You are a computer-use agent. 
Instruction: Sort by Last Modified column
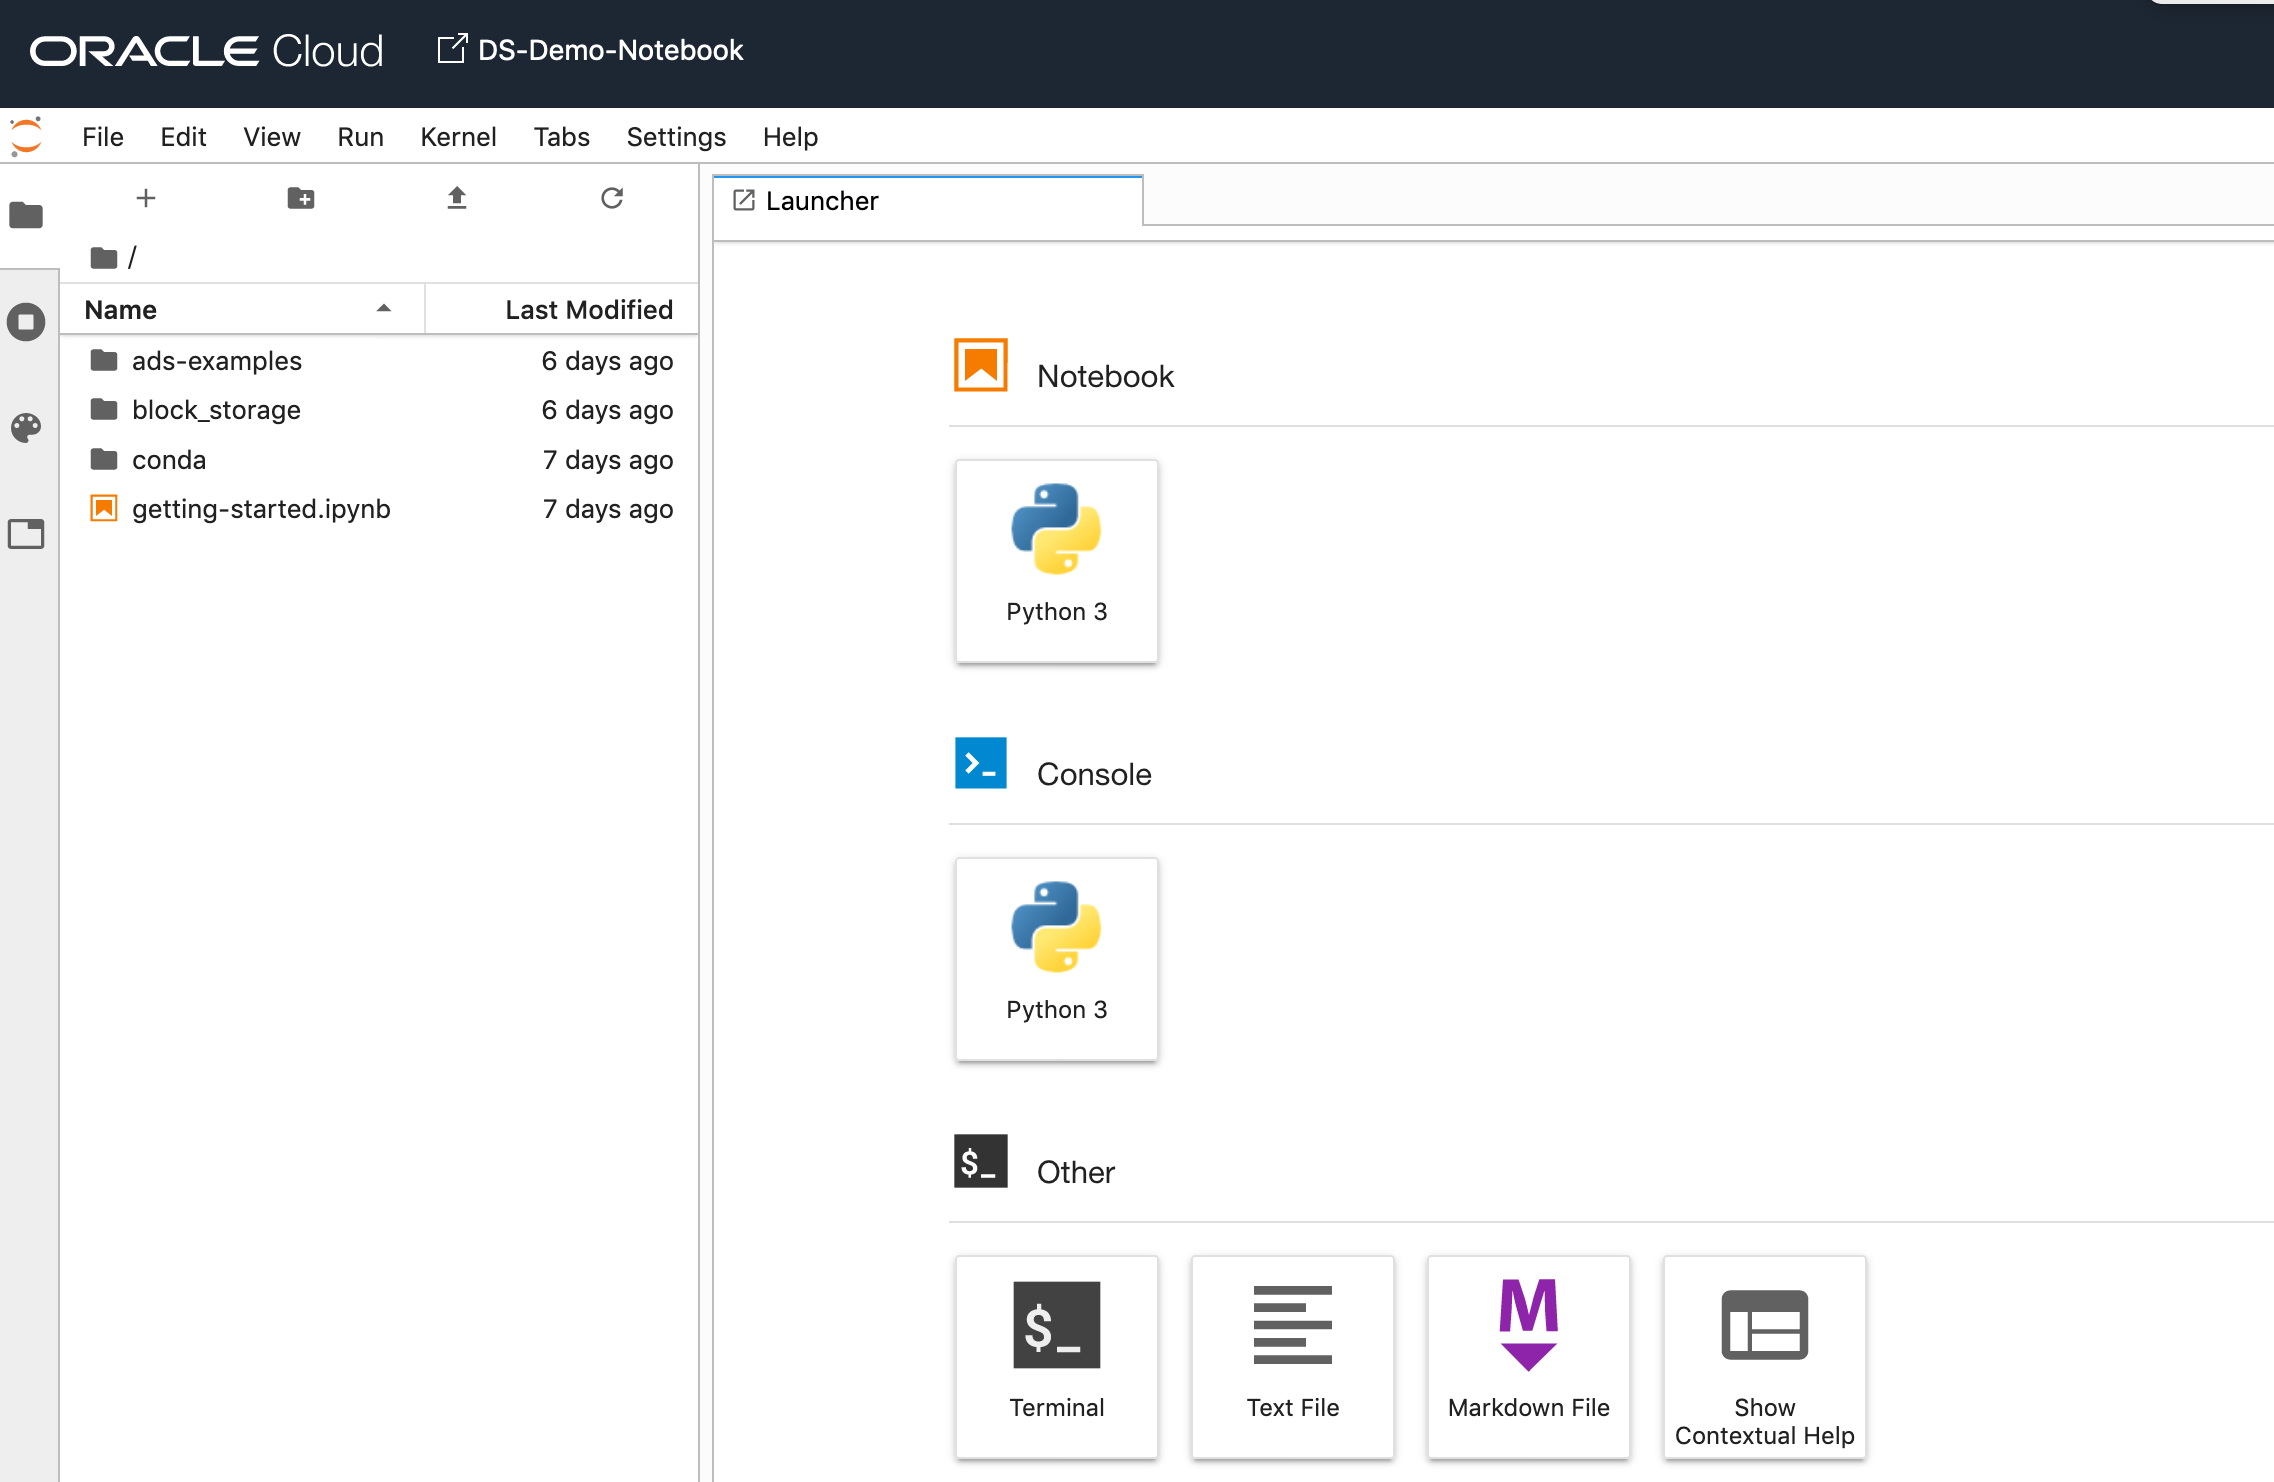588,310
